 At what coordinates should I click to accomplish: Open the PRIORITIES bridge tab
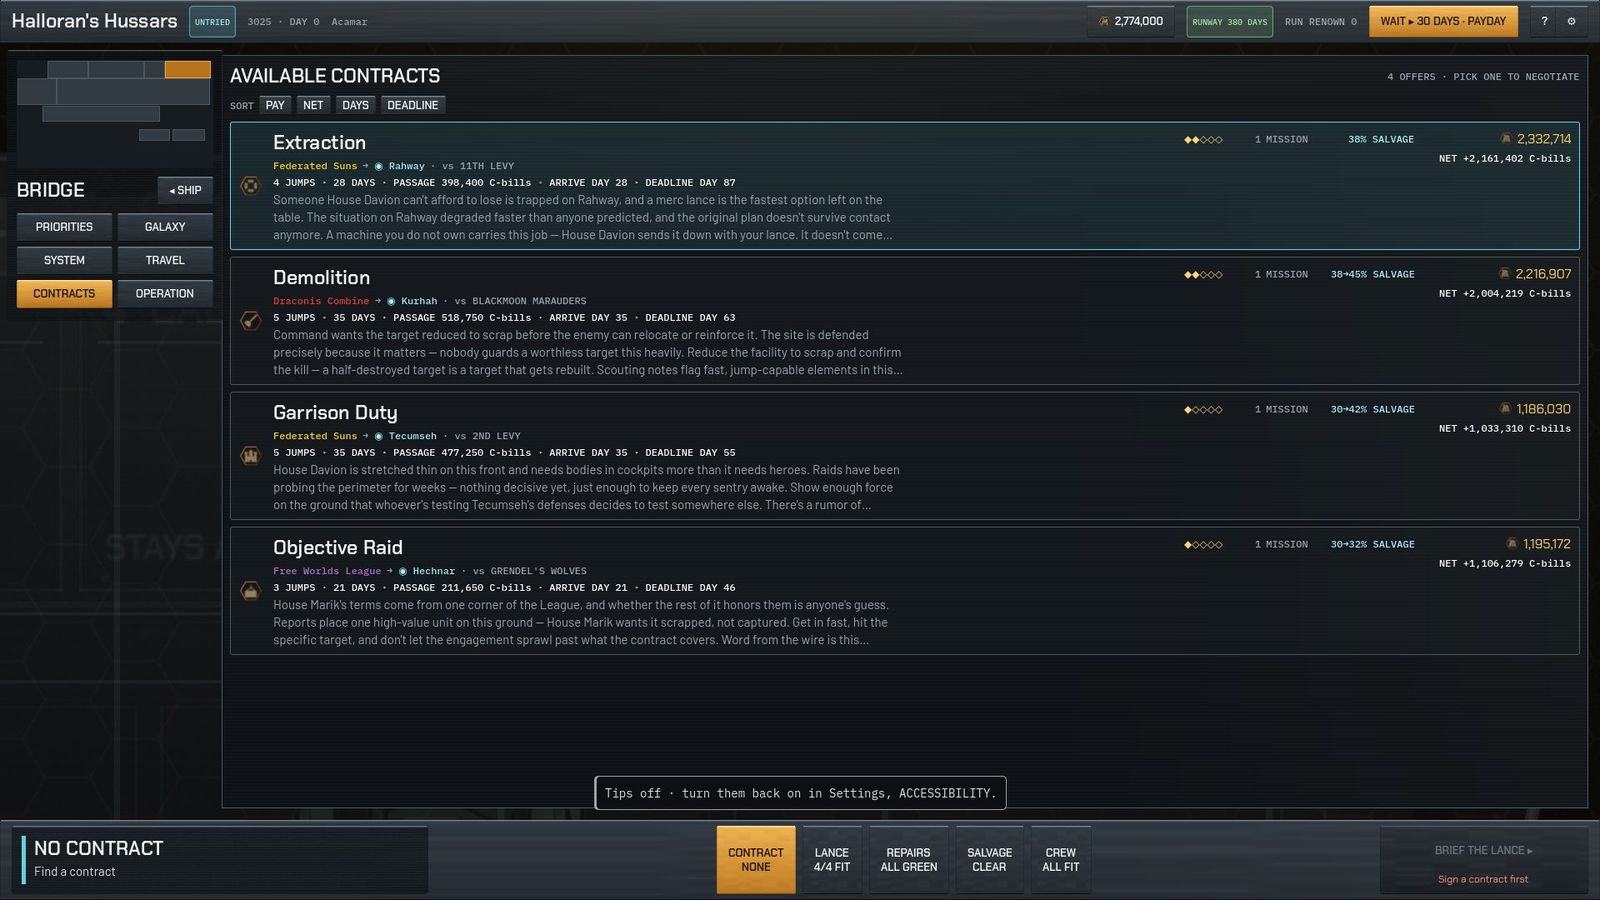(x=64, y=227)
